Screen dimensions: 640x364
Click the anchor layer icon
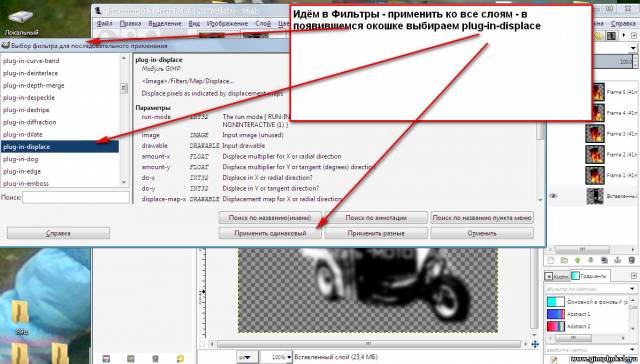(x=618, y=260)
